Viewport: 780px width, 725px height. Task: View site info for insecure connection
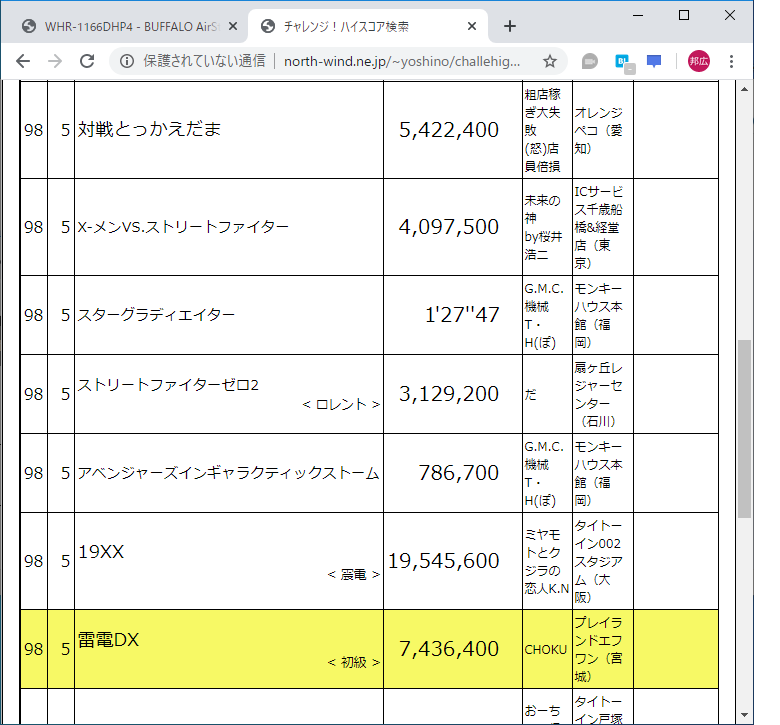coord(127,61)
